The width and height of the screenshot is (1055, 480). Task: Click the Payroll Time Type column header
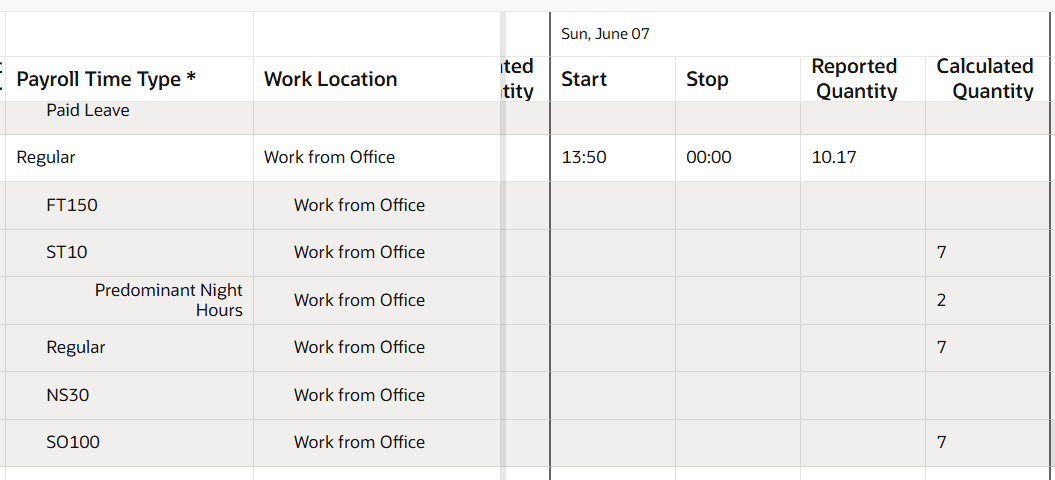click(x=106, y=79)
